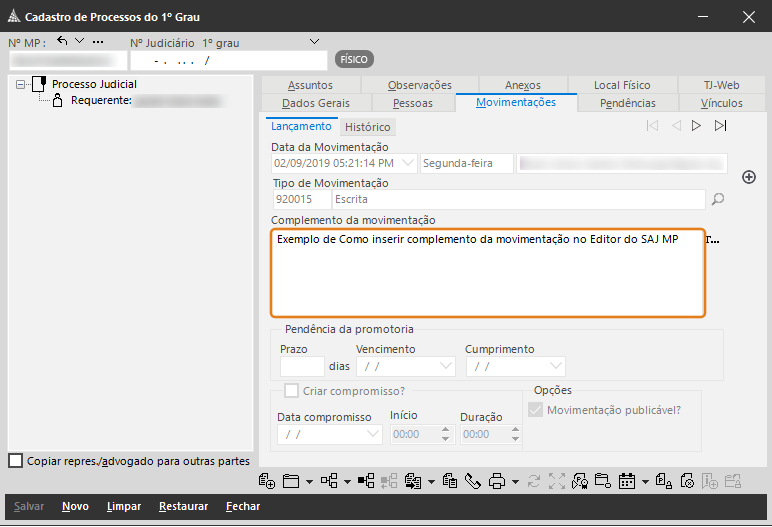Go to next movement record arrow
The image size is (772, 527).
697,126
